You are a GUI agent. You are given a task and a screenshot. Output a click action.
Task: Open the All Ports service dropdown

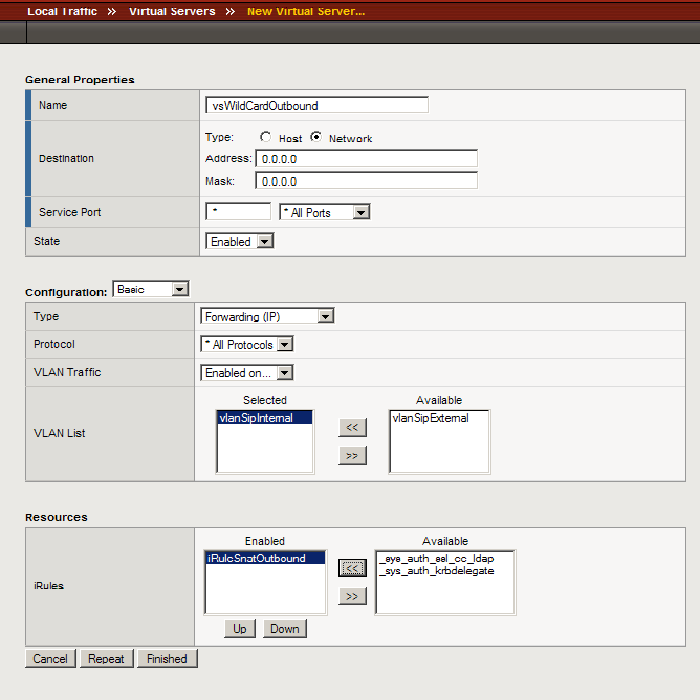coord(324,212)
